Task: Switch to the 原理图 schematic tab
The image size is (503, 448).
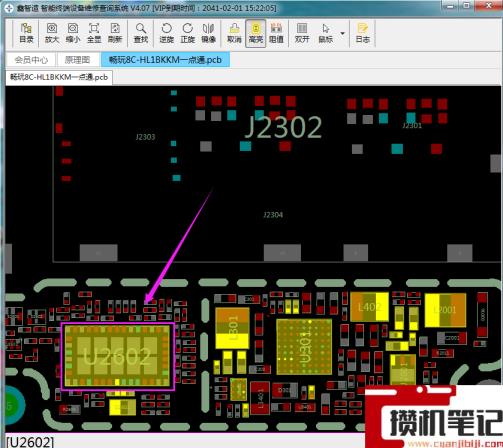Action: (78, 60)
